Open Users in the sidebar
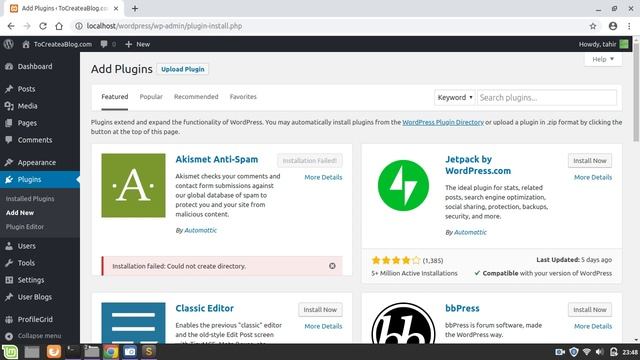Image resolution: width=640 pixels, height=360 pixels. point(27,246)
